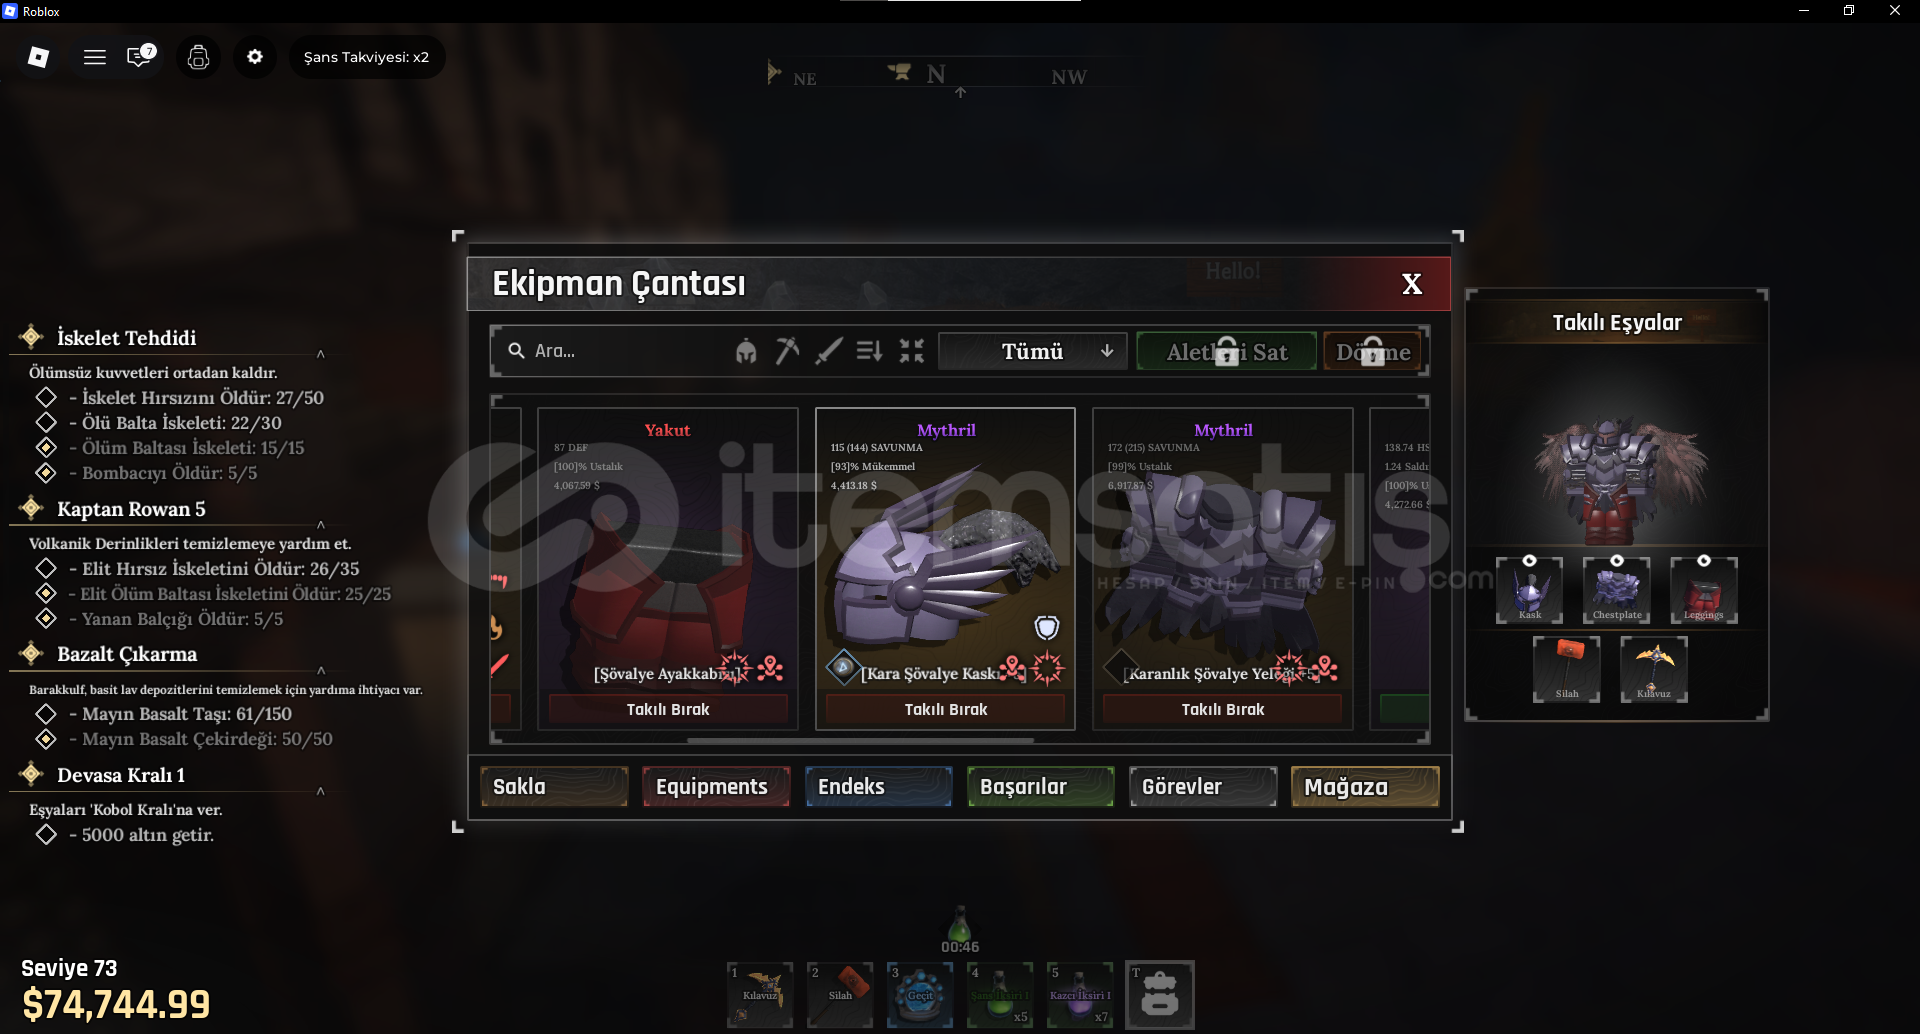Open the Roblox settings gear icon
This screenshot has height=1034, width=1920.
tap(255, 57)
